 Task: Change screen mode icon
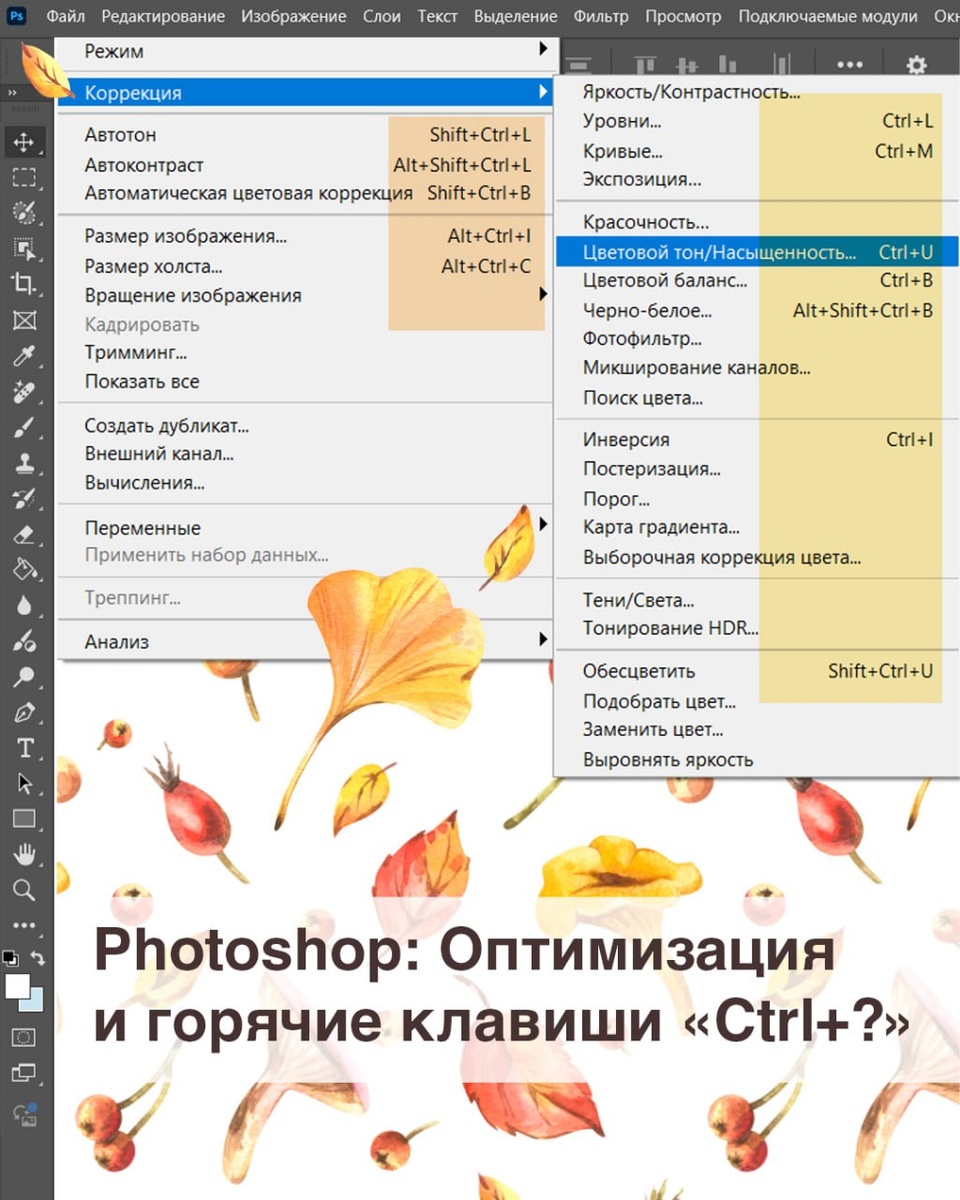[24, 1073]
